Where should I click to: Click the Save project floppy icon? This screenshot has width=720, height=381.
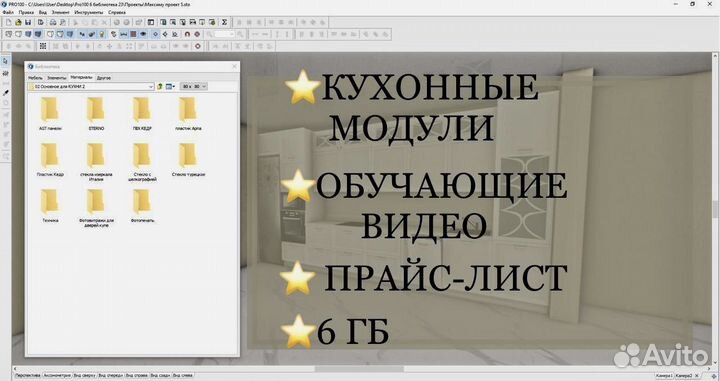[28, 22]
